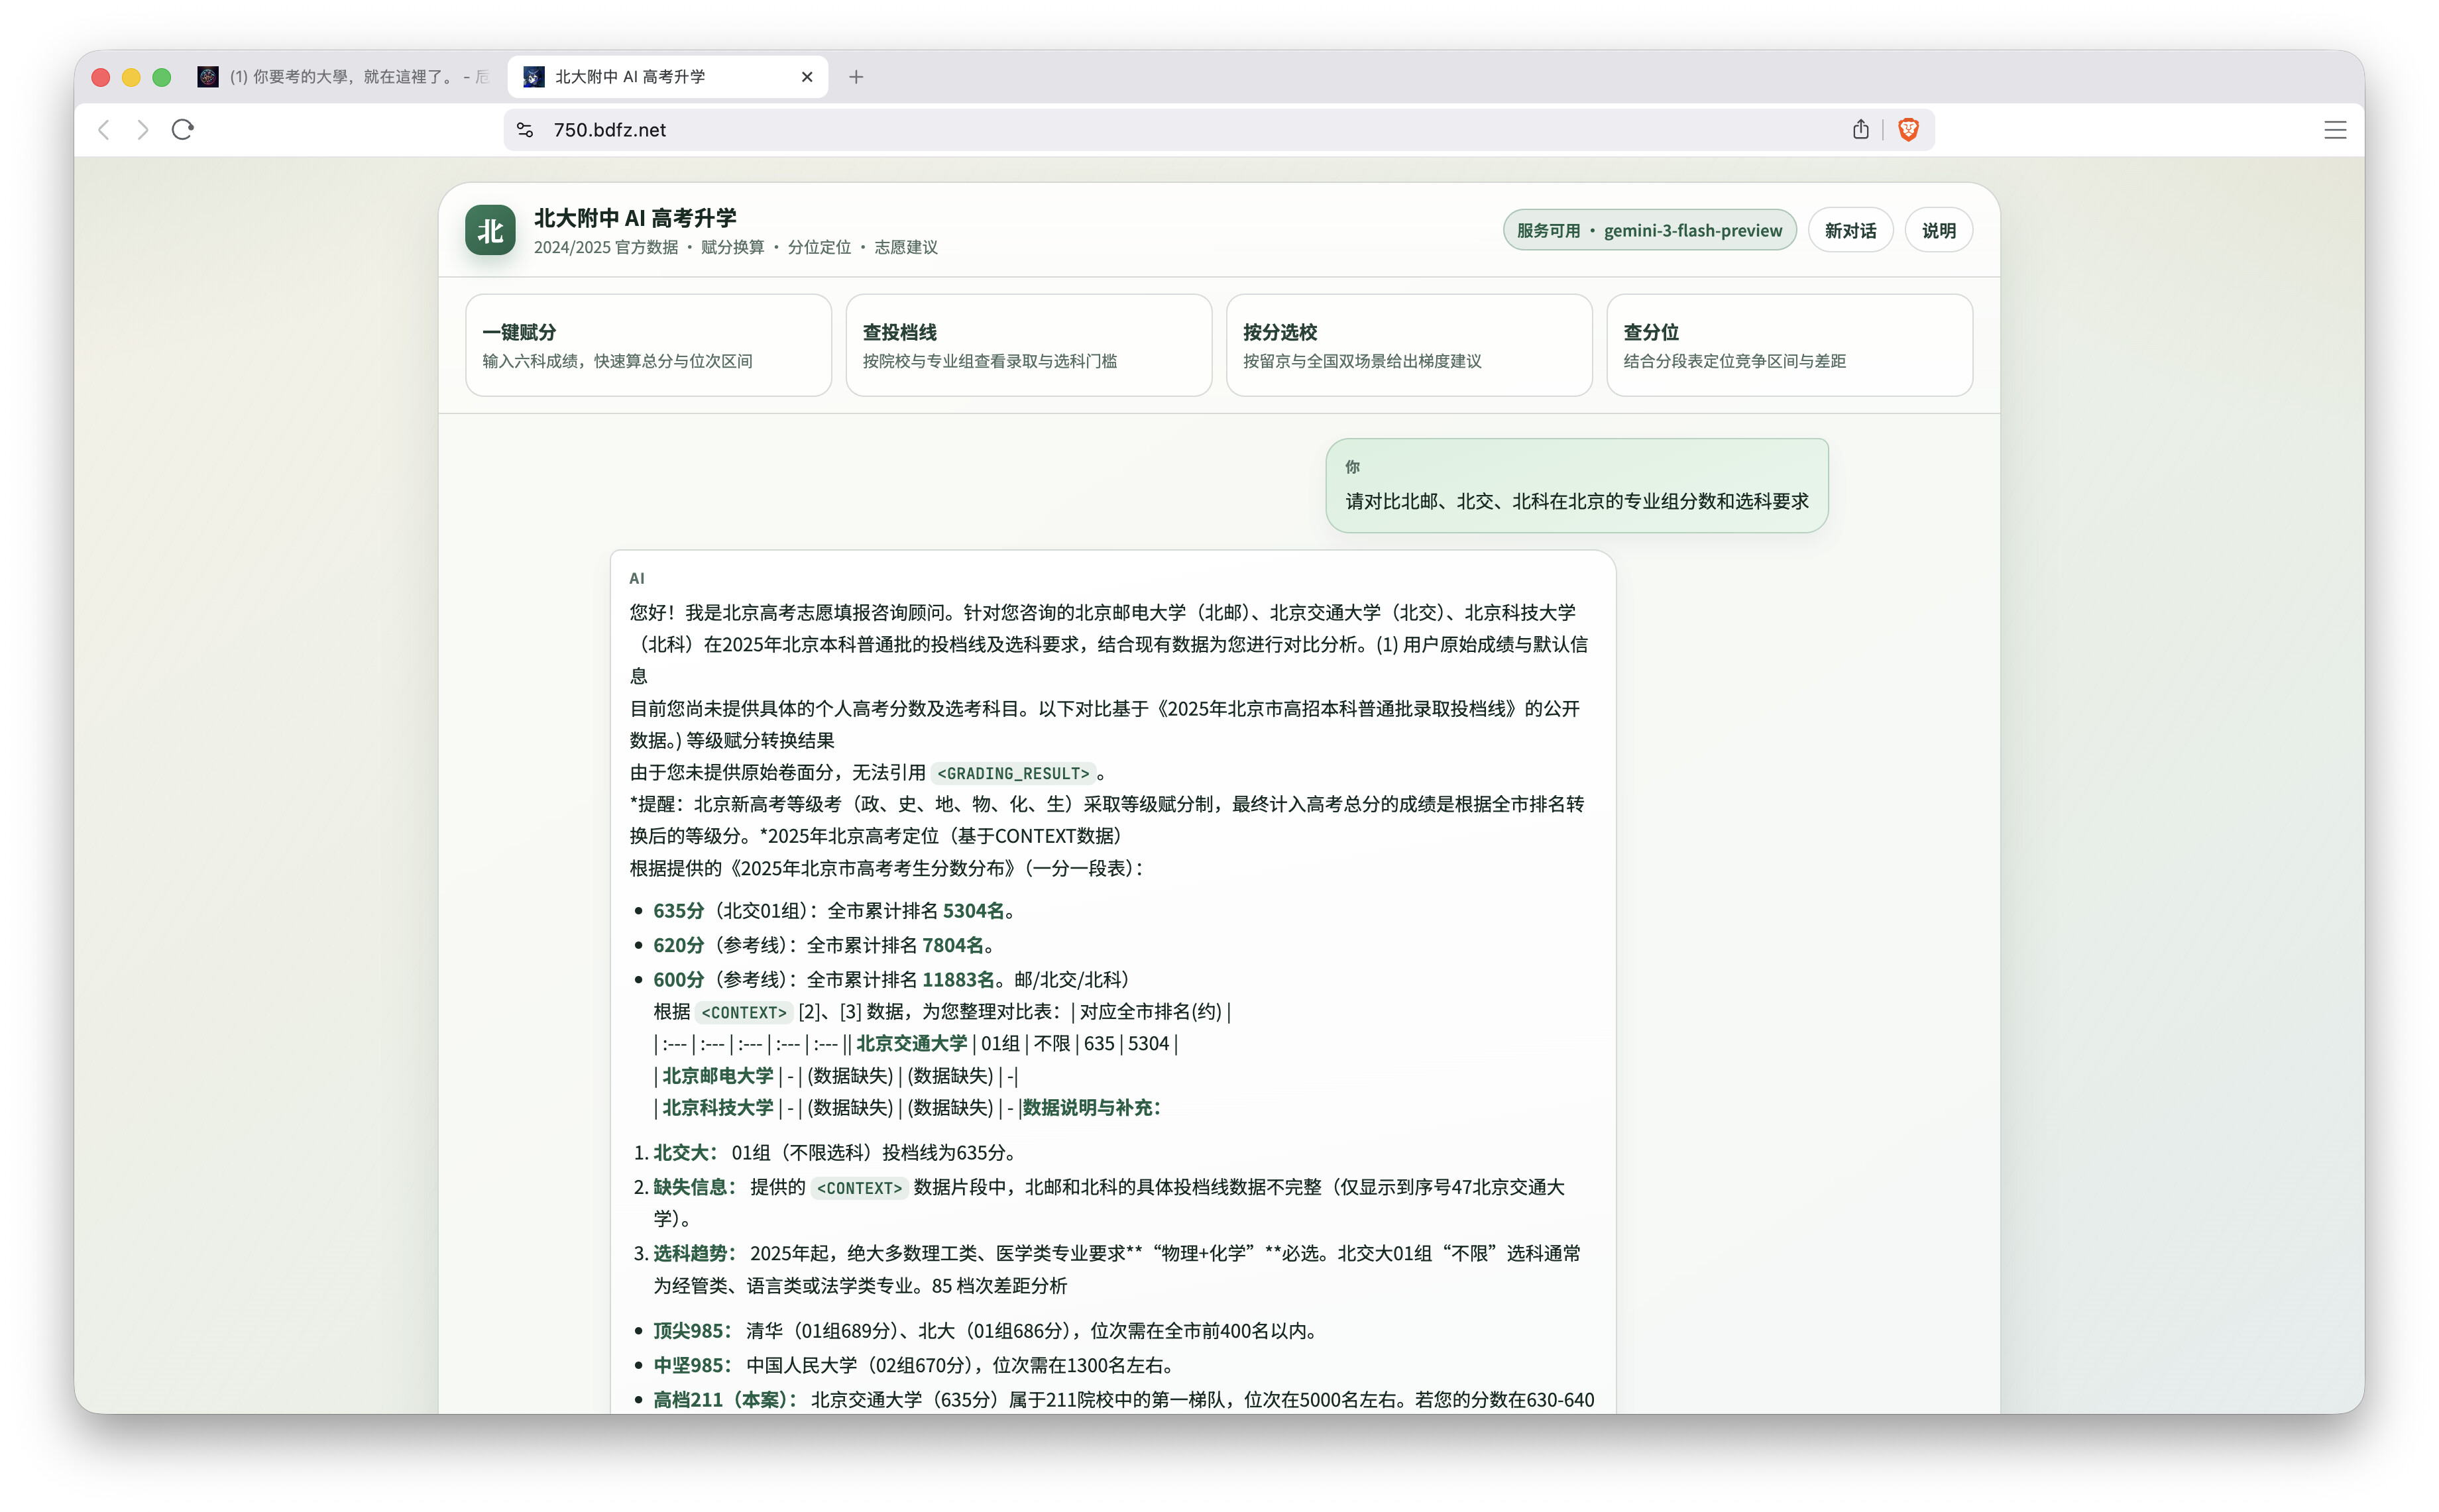
Task: Click the 新对话 button
Action: [1849, 230]
